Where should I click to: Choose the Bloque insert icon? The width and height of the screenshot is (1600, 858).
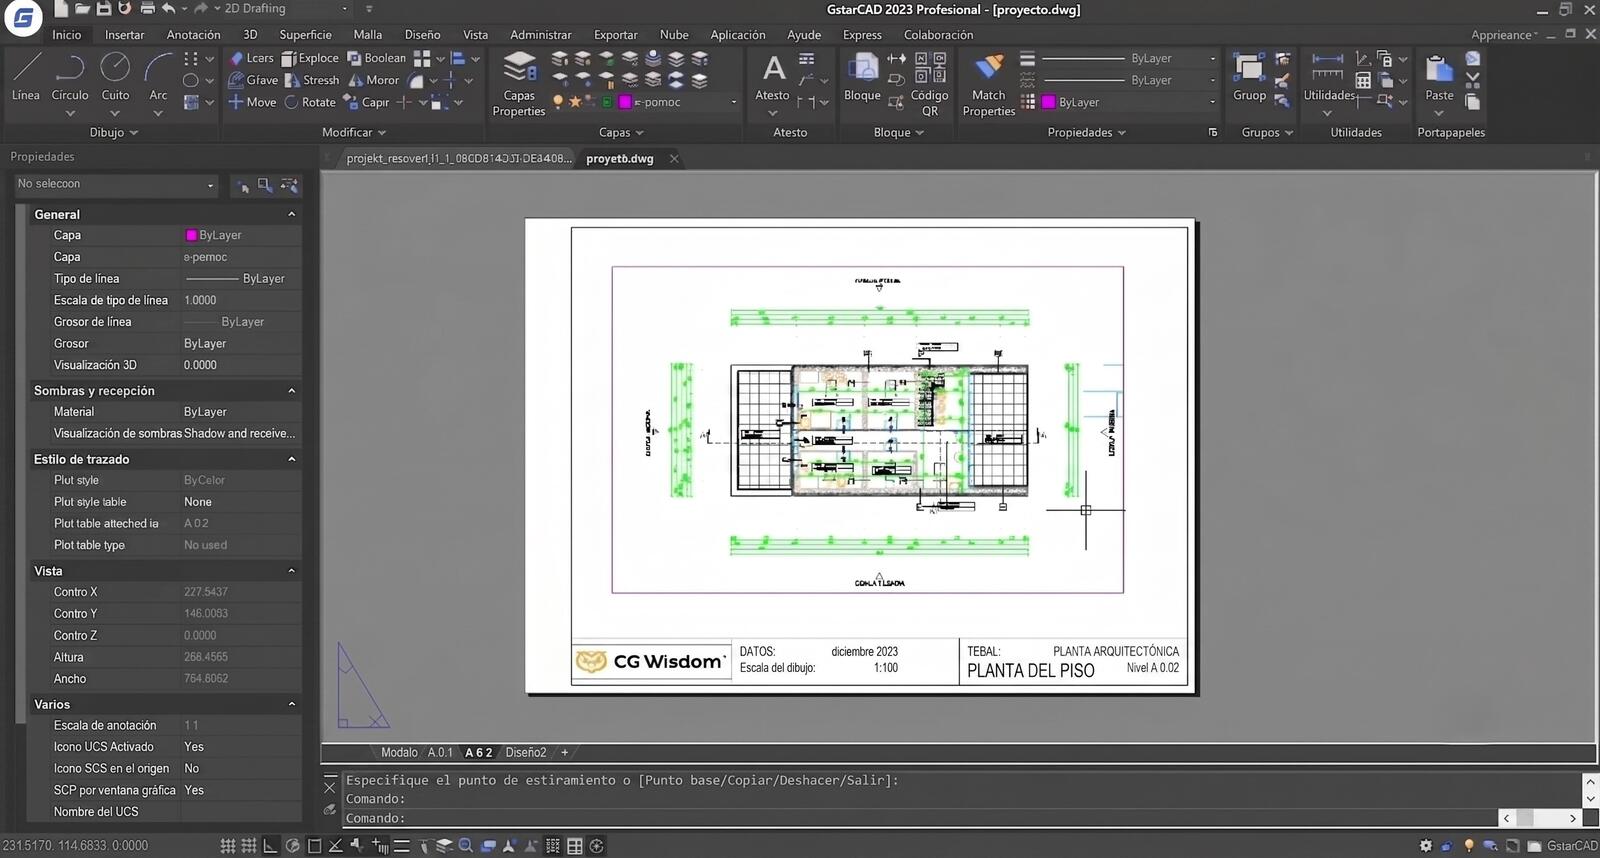(862, 77)
